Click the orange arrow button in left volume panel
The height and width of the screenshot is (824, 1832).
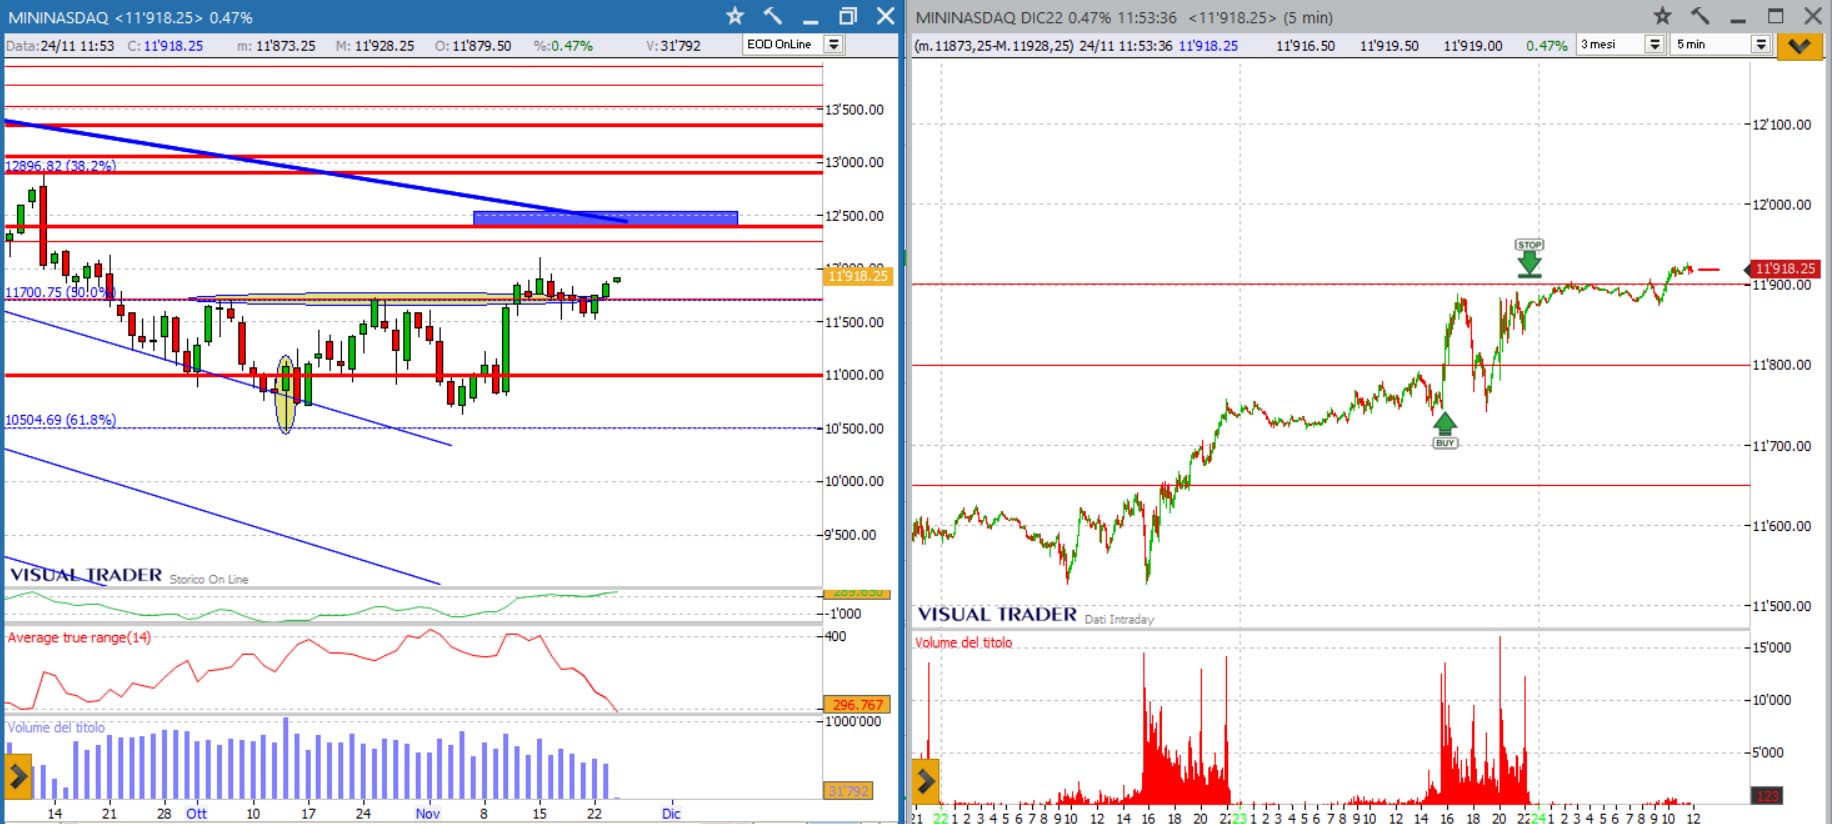[x=18, y=776]
